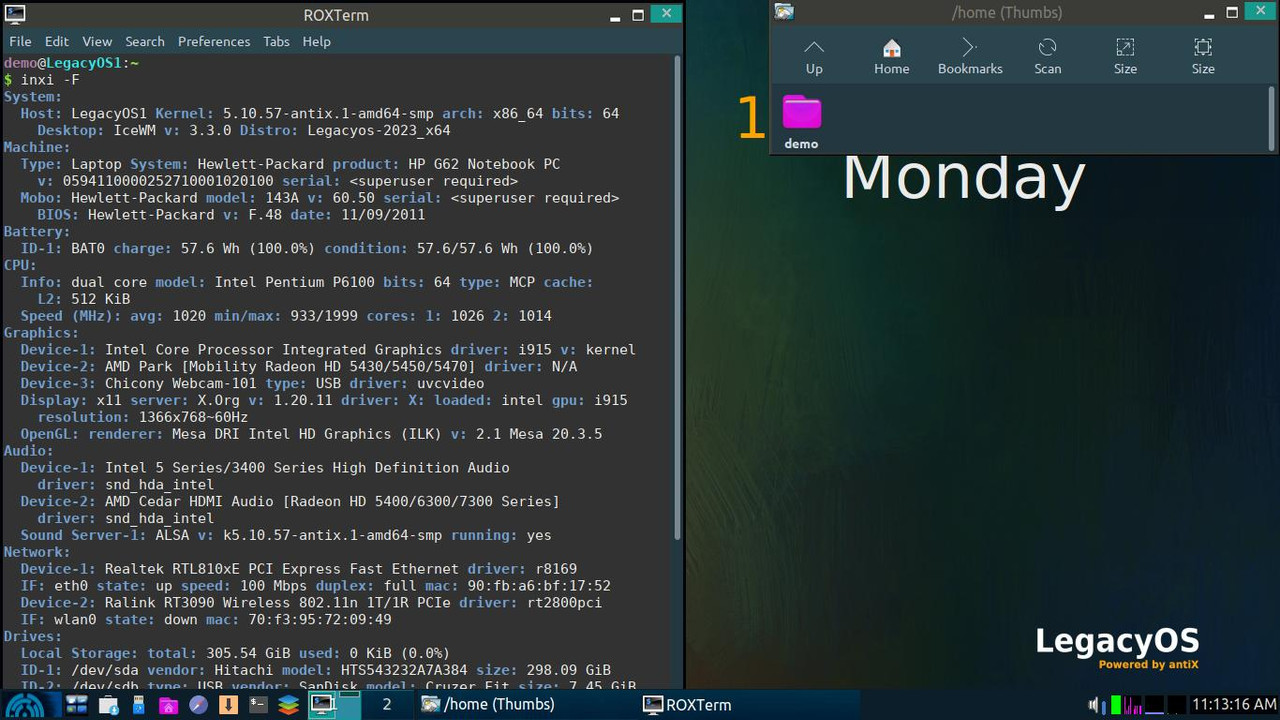1280x720 pixels.
Task: Open ROXTerm window menu icon in titlebar
Action: point(15,14)
